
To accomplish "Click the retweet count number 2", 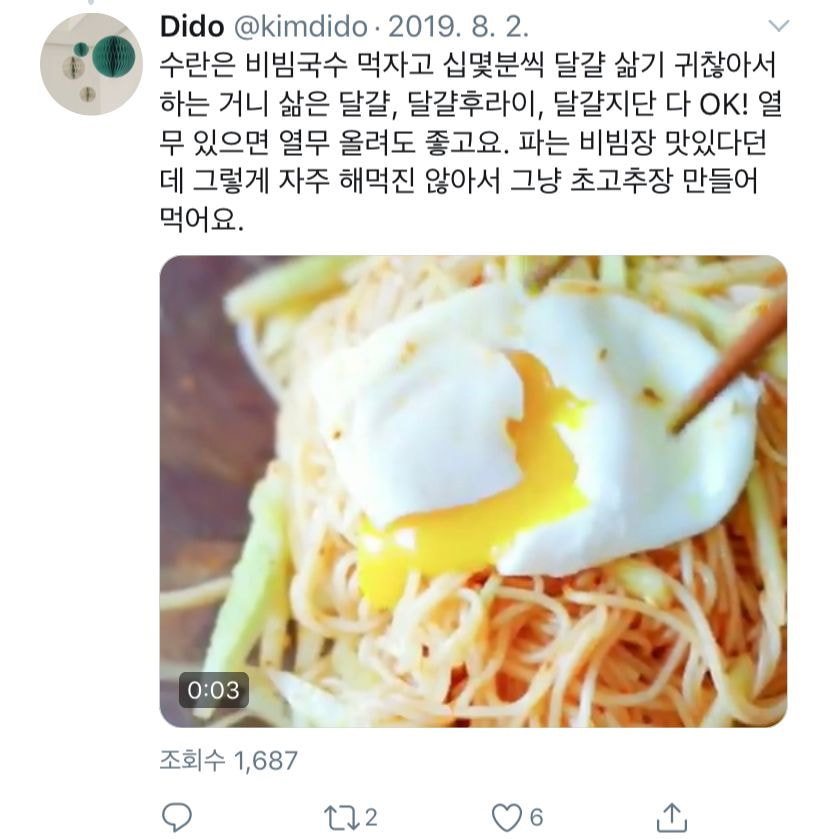I will coord(371,818).
